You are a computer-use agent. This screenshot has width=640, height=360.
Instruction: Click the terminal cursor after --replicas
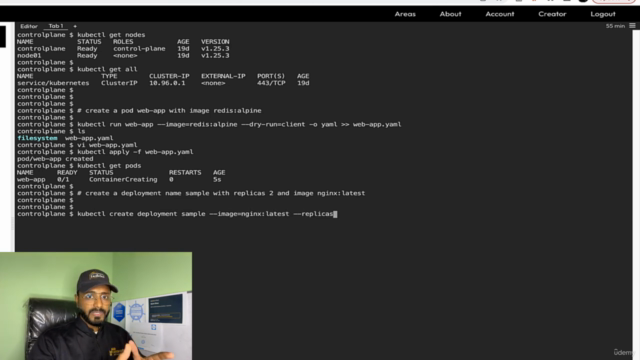click(x=335, y=214)
